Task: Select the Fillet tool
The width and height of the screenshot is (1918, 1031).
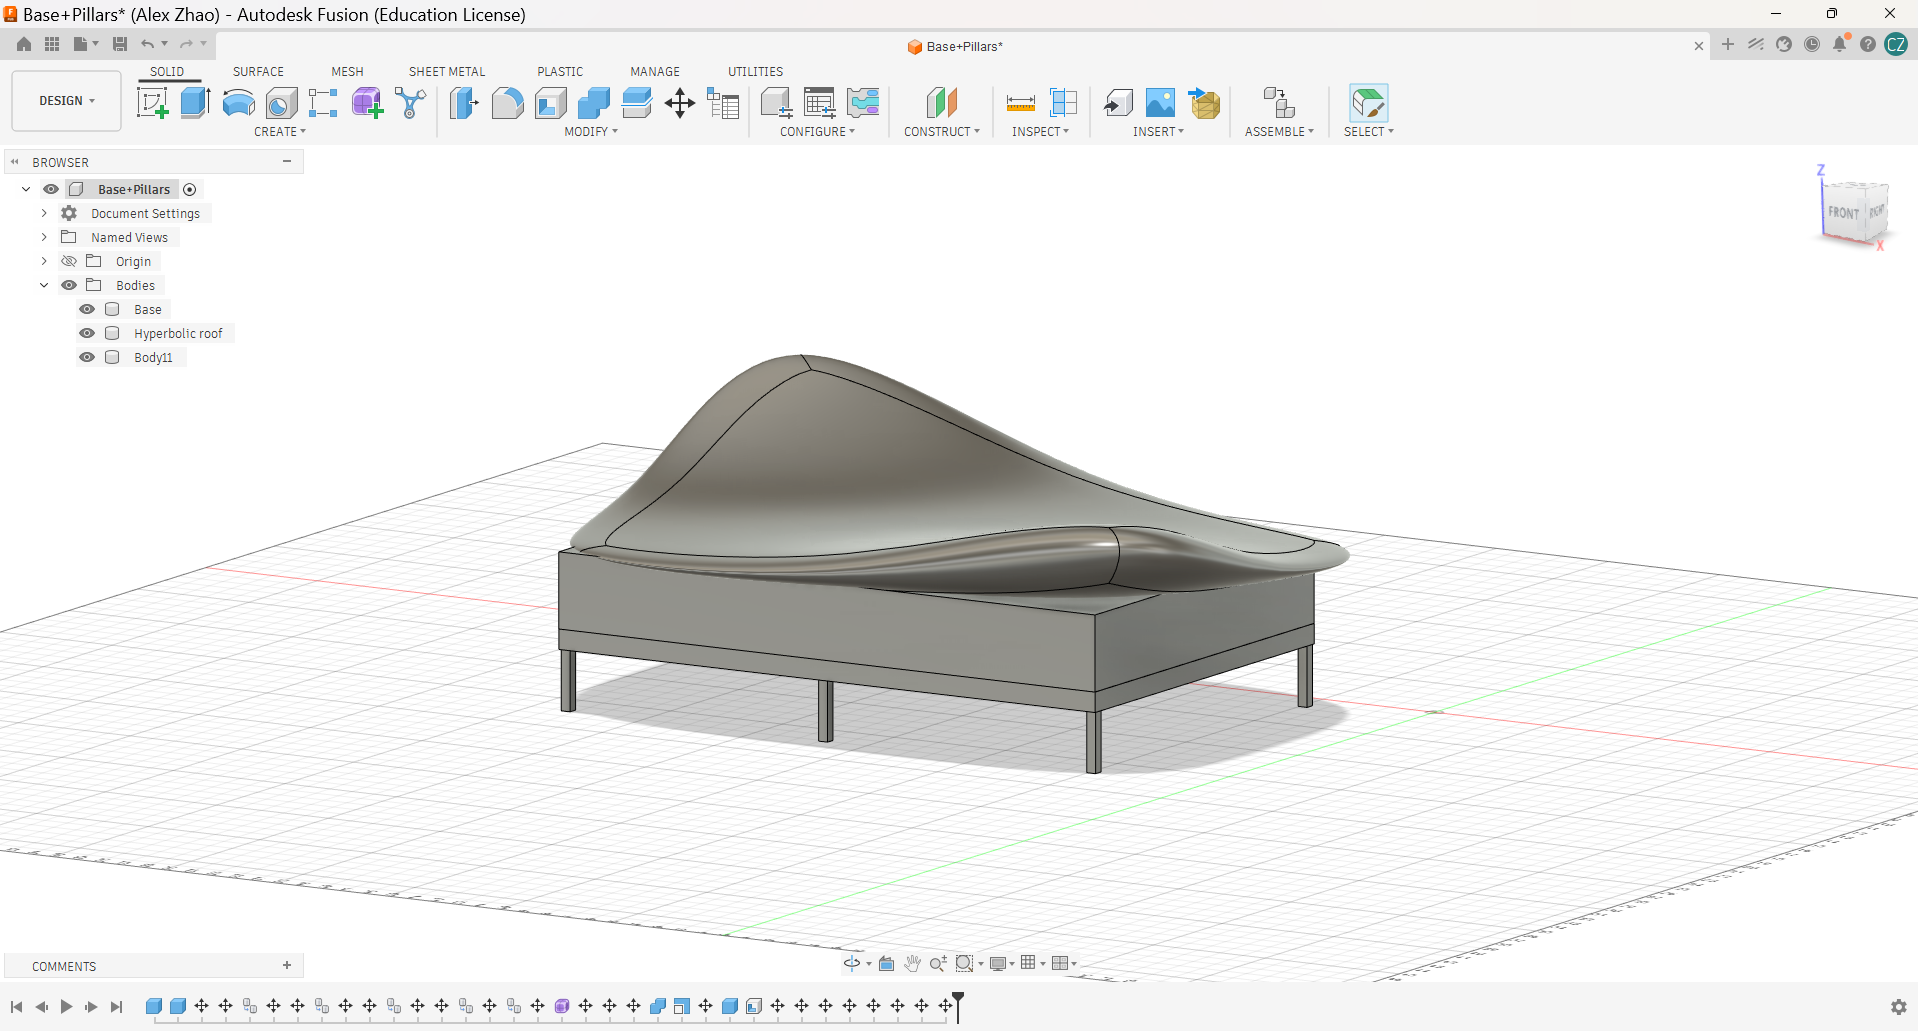Action: click(x=507, y=103)
